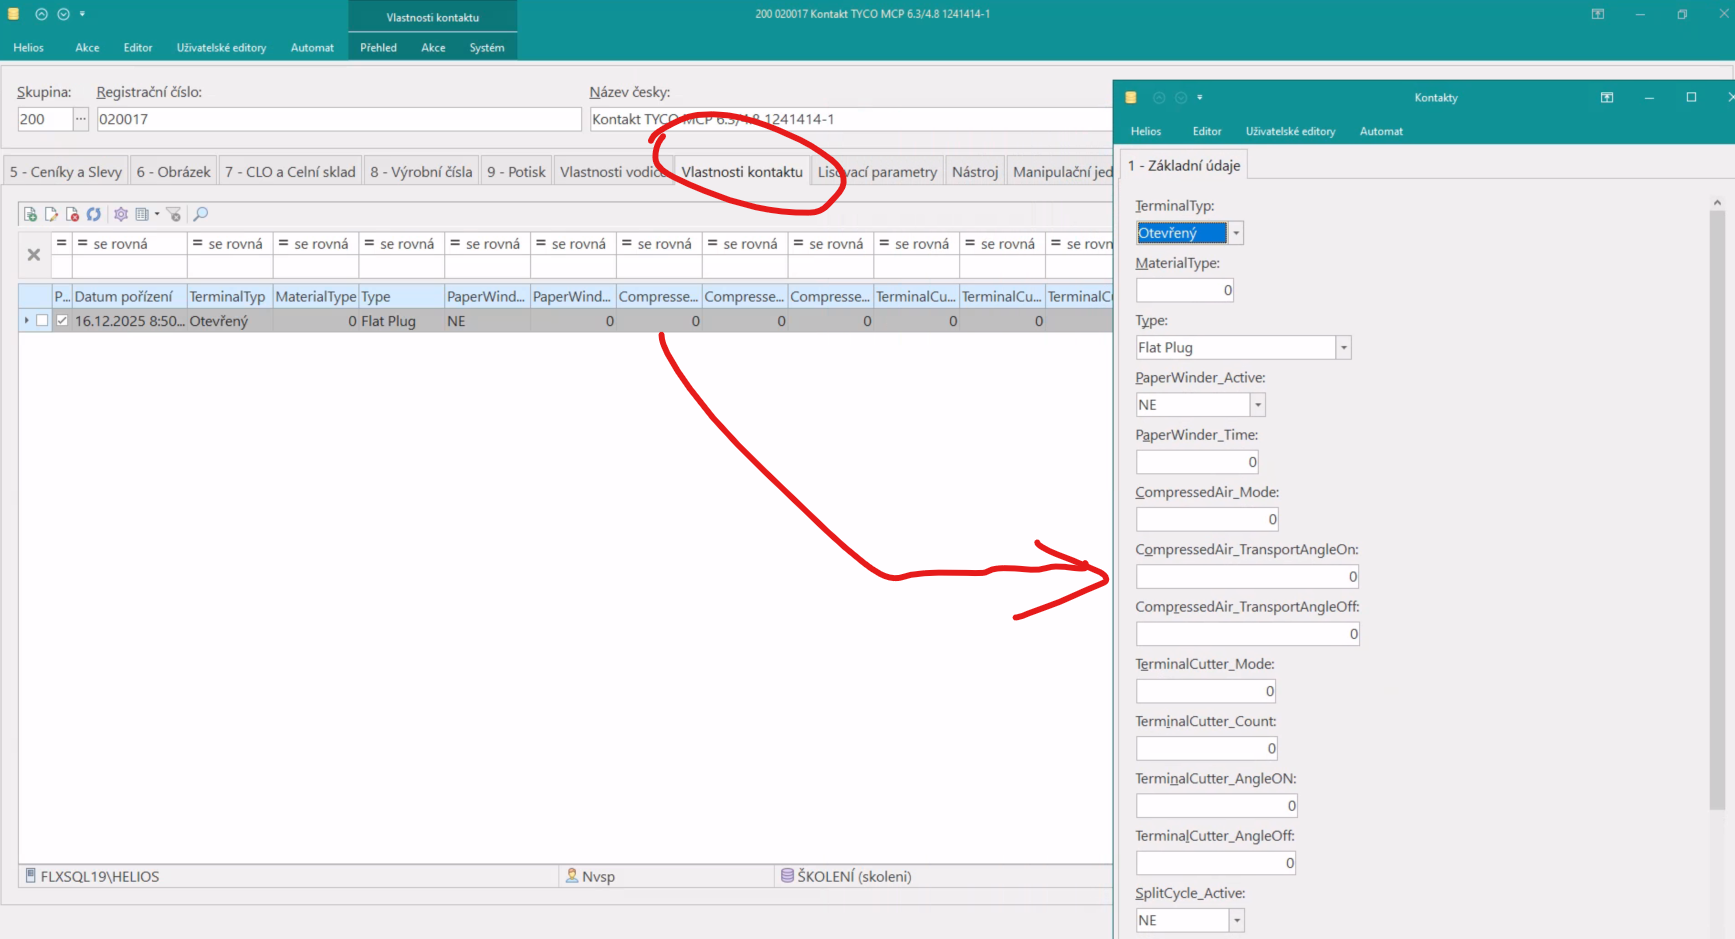
Task: Switch to the 9 - Potisk tab
Action: pos(516,172)
